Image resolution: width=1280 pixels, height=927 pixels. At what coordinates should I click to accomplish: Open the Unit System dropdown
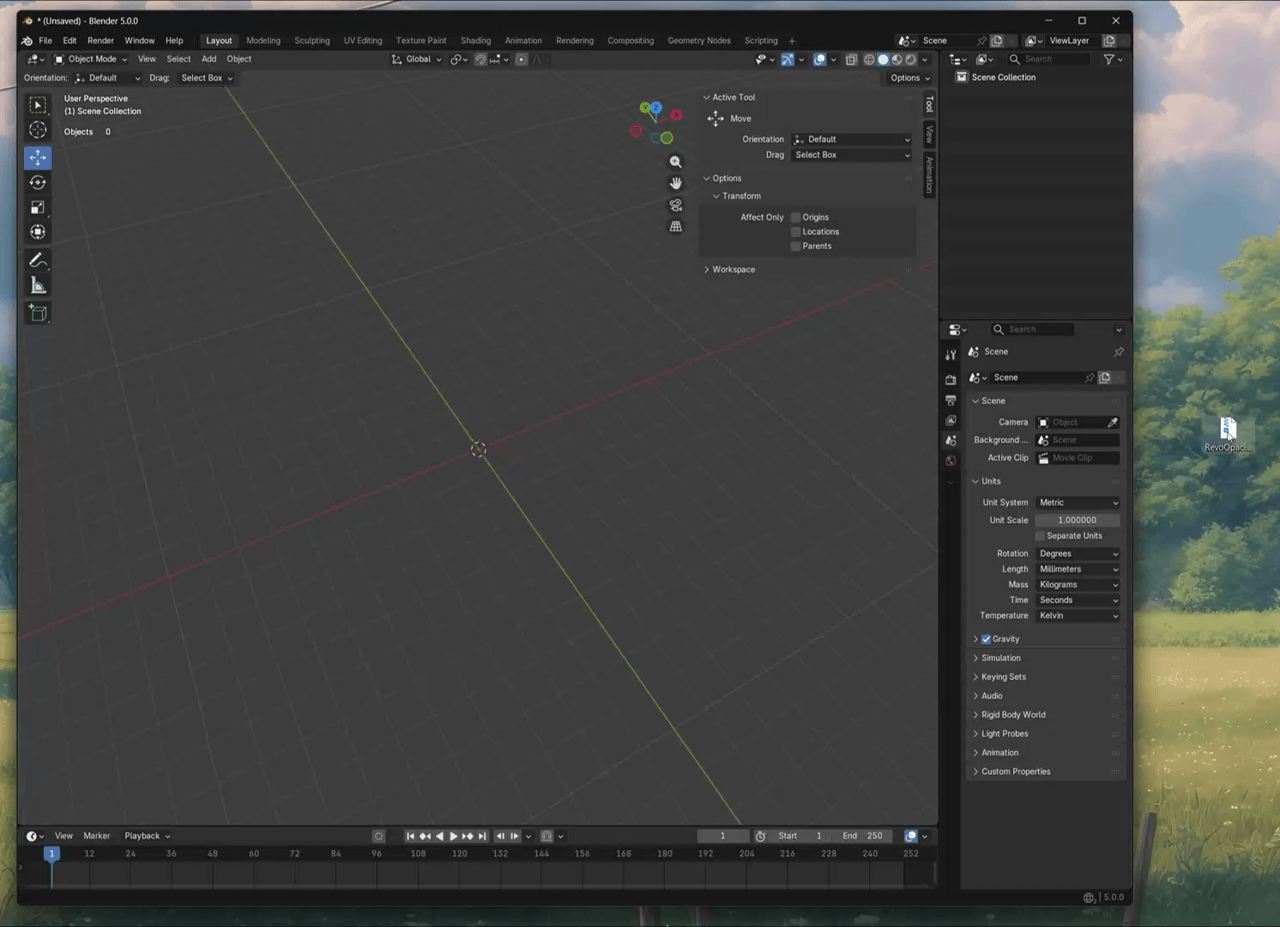point(1077,503)
